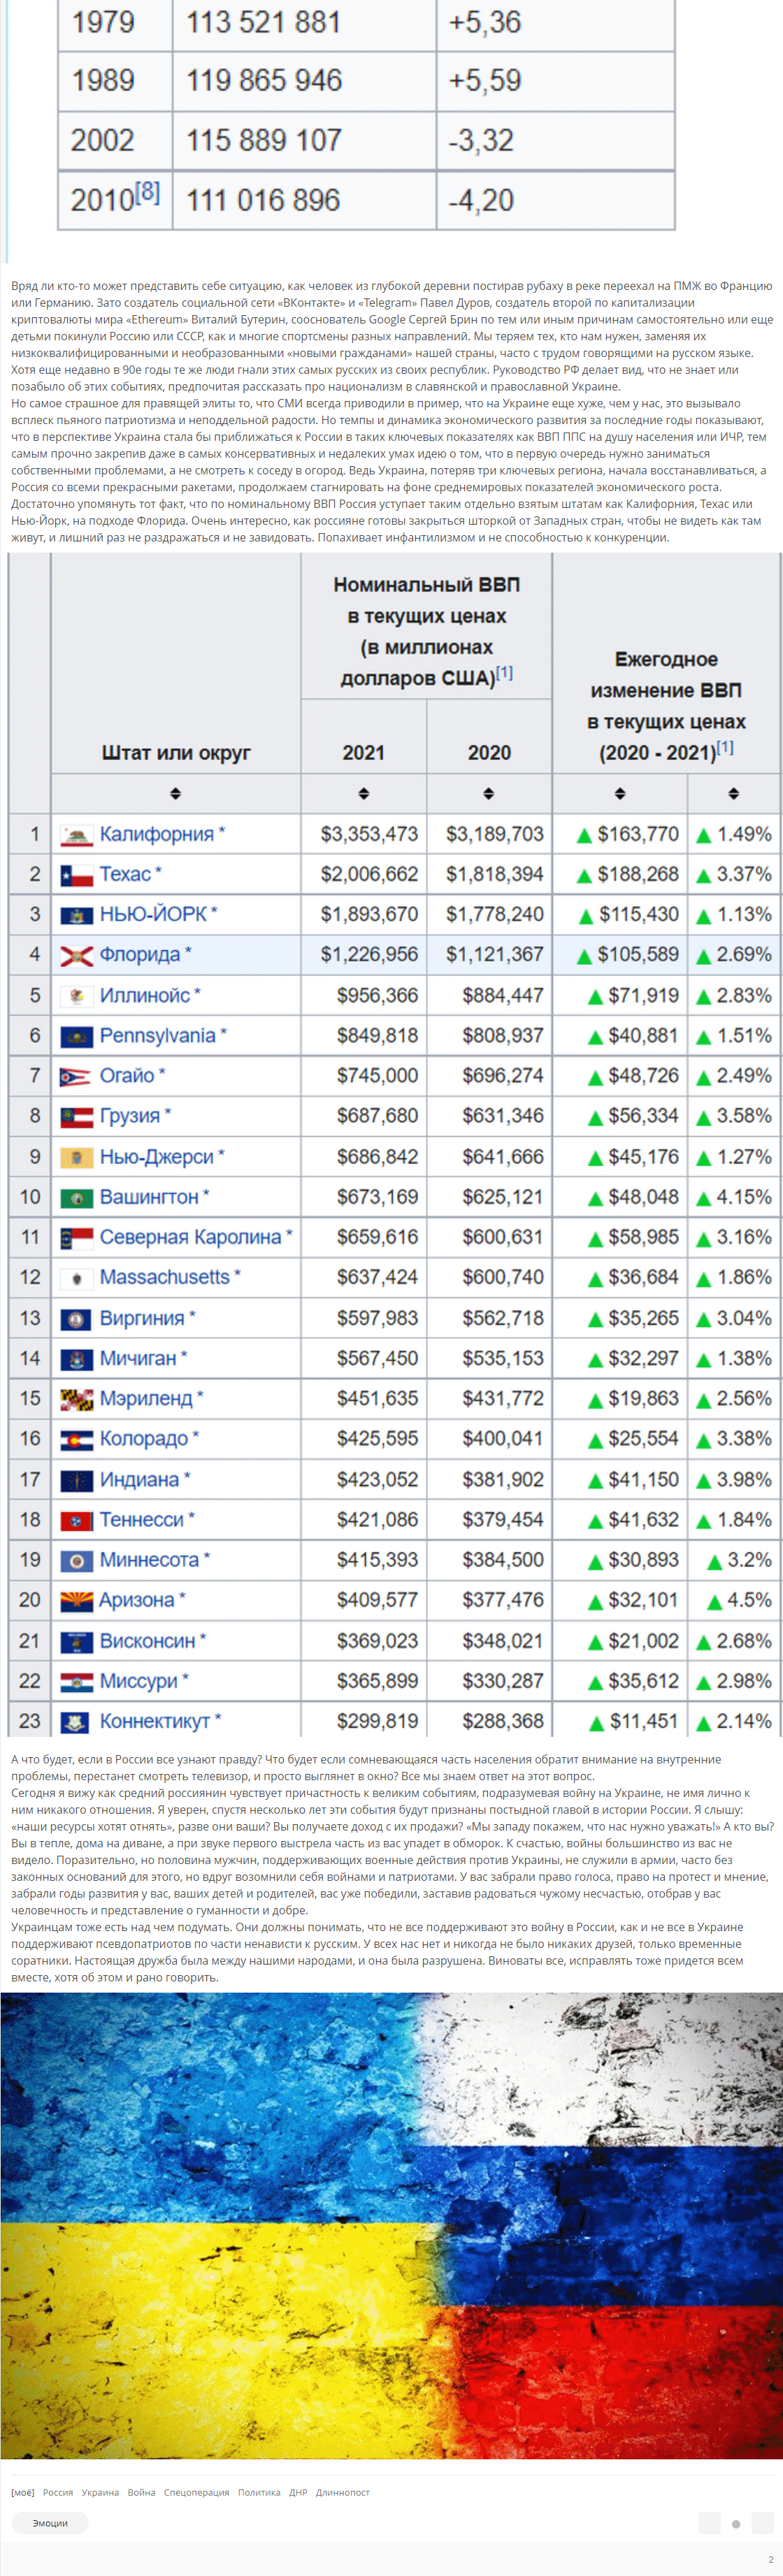Click the flag icon beside Виргиния
This screenshot has width=783, height=2576.
tap(76, 1318)
